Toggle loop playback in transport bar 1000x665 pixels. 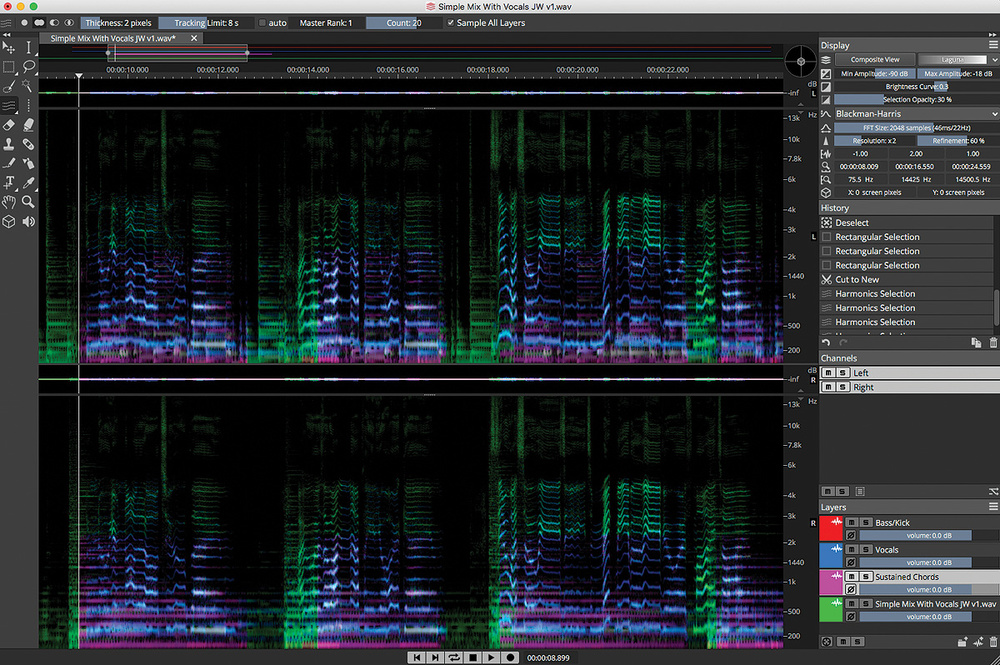coord(454,657)
